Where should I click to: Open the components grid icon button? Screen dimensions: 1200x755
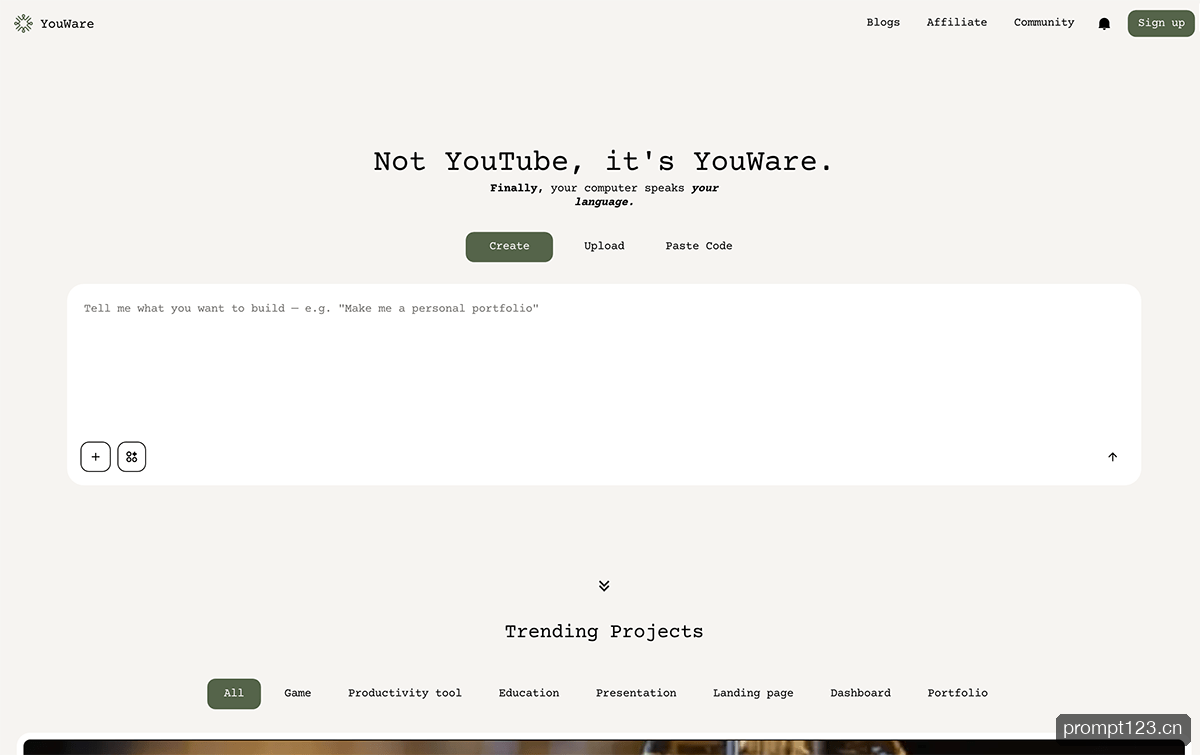pyautogui.click(x=132, y=457)
